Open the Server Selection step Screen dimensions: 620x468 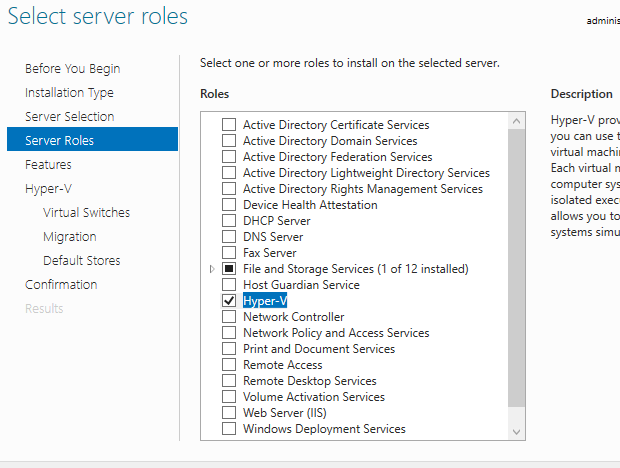click(x=70, y=117)
